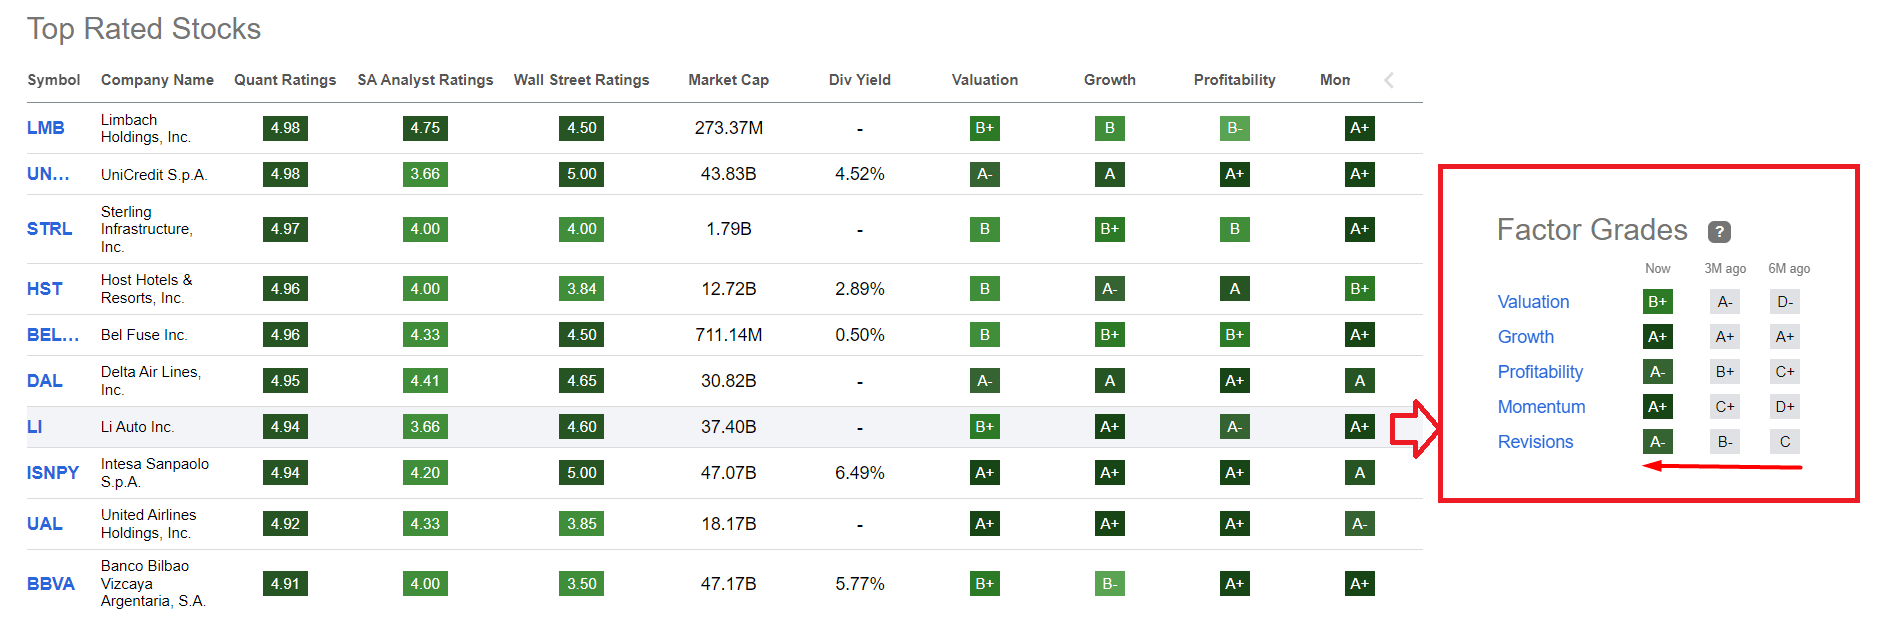Click the Factor Grades help question-mark icon
Image resolution: width=1879 pixels, height=643 pixels.
(x=1719, y=232)
